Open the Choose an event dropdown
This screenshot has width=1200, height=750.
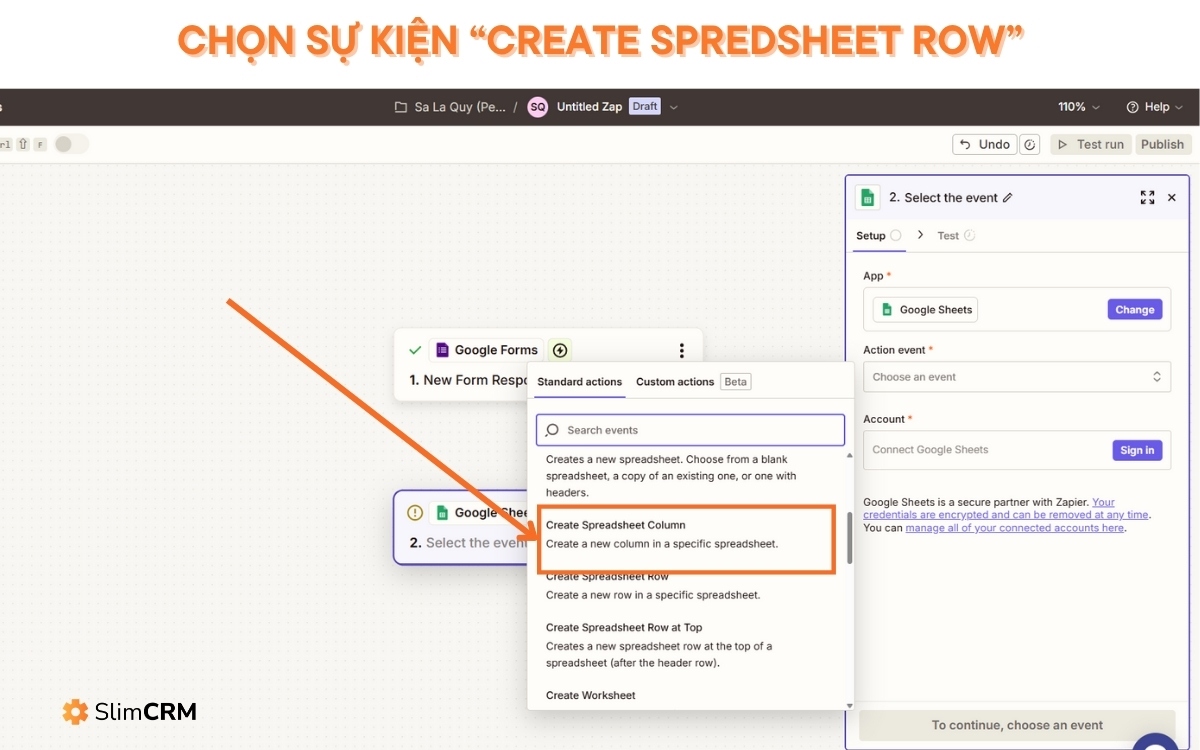click(x=1017, y=377)
